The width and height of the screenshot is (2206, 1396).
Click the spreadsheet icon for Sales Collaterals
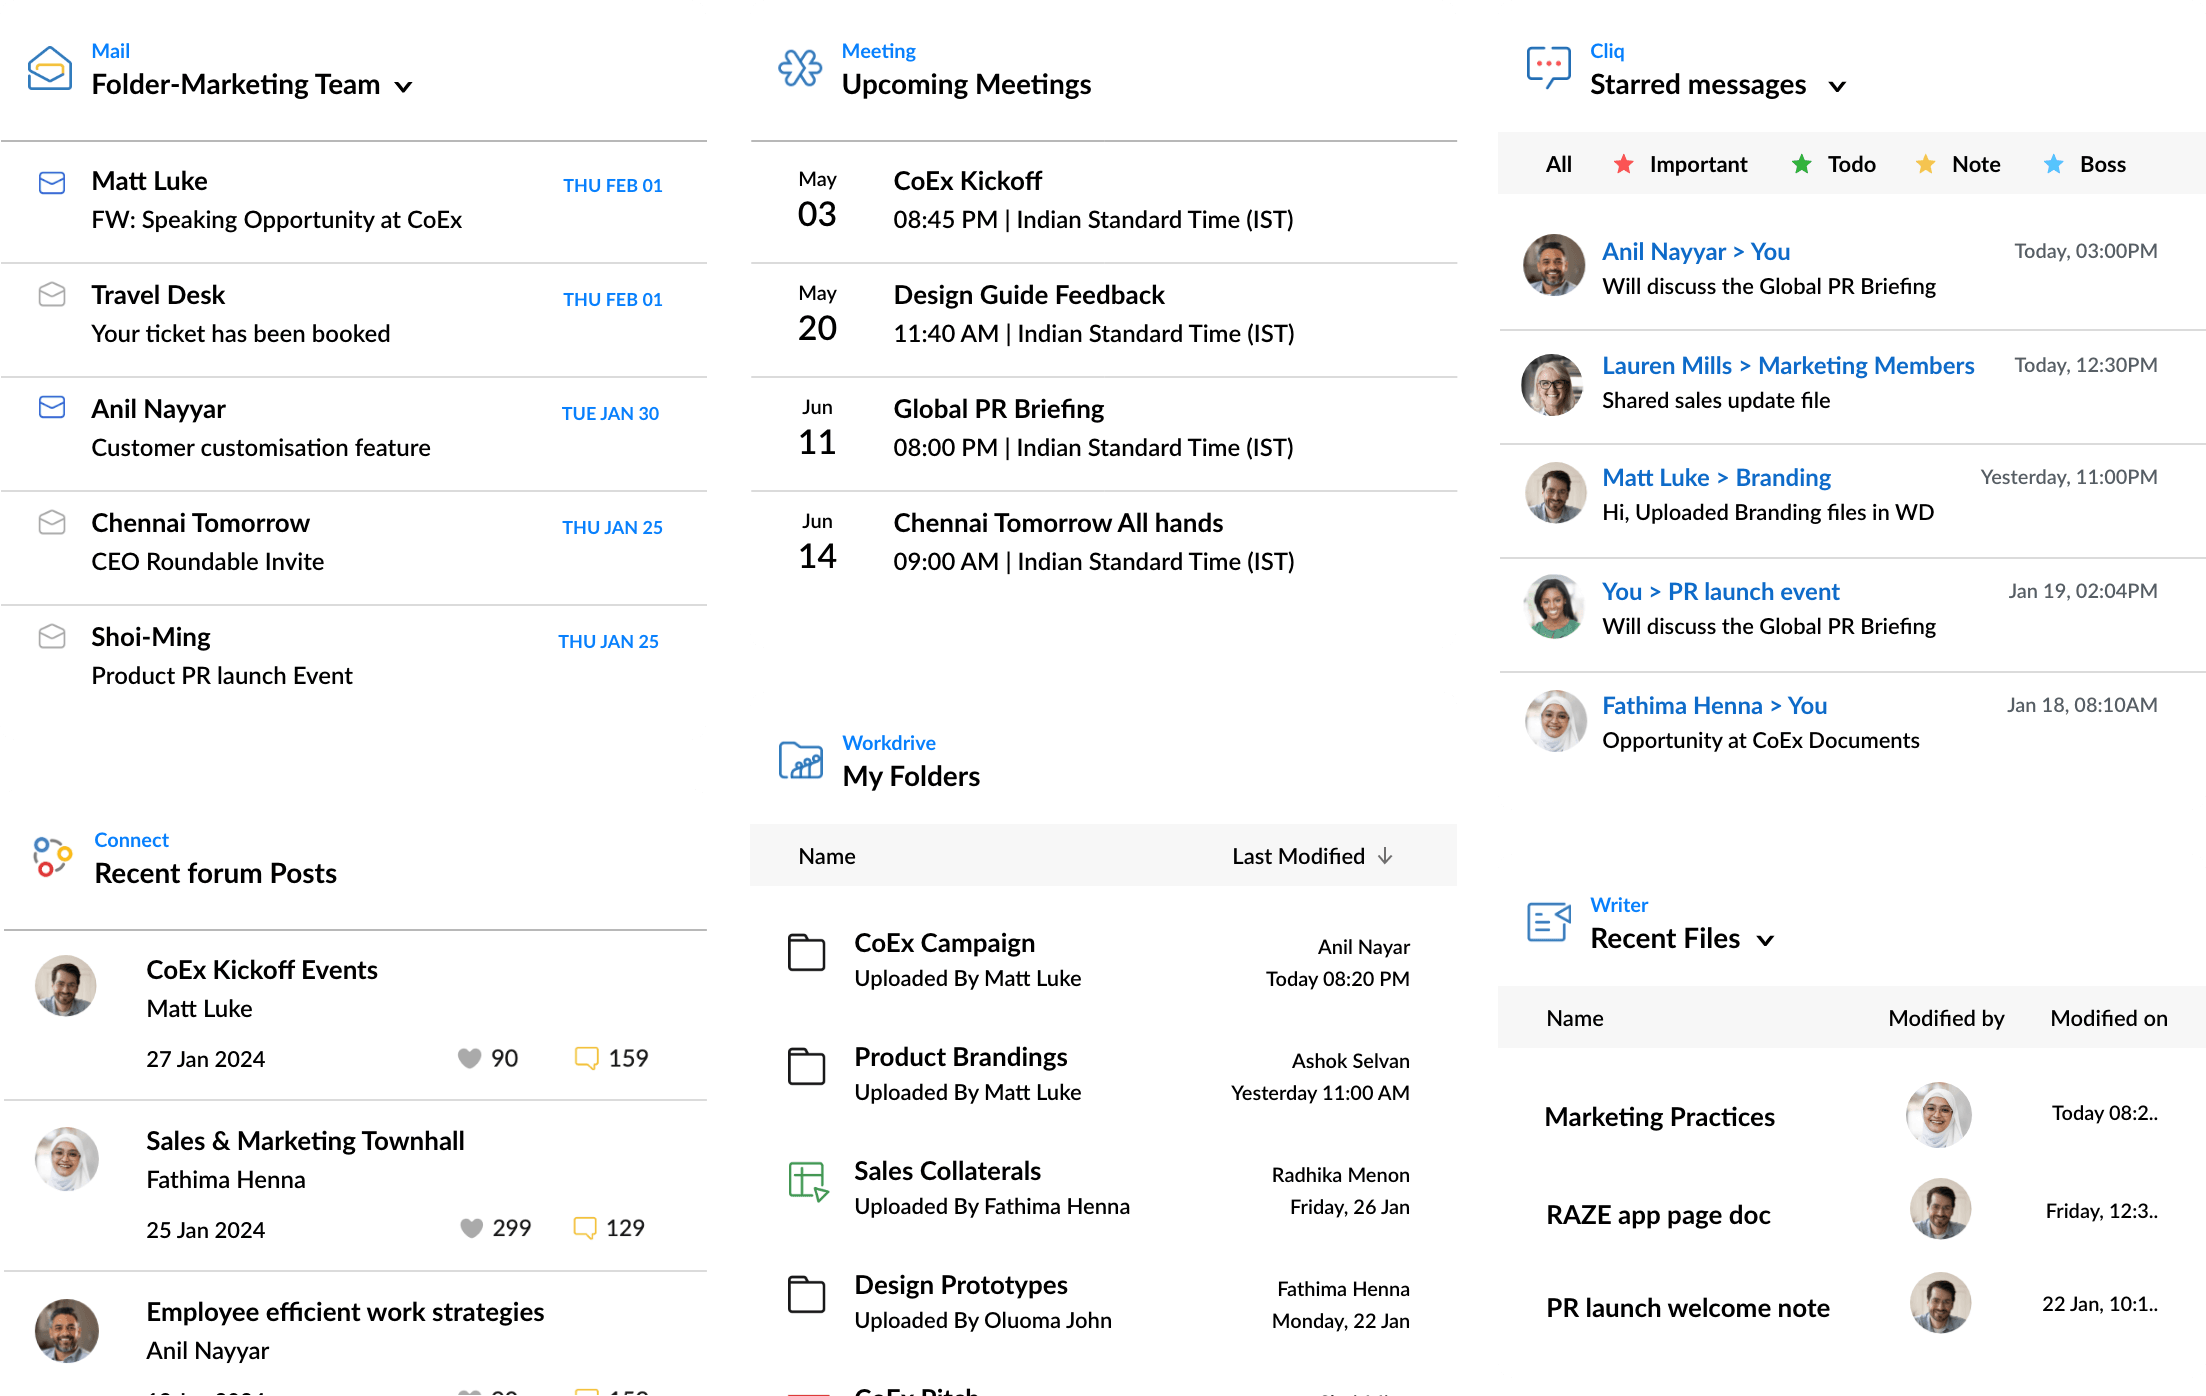point(808,1183)
